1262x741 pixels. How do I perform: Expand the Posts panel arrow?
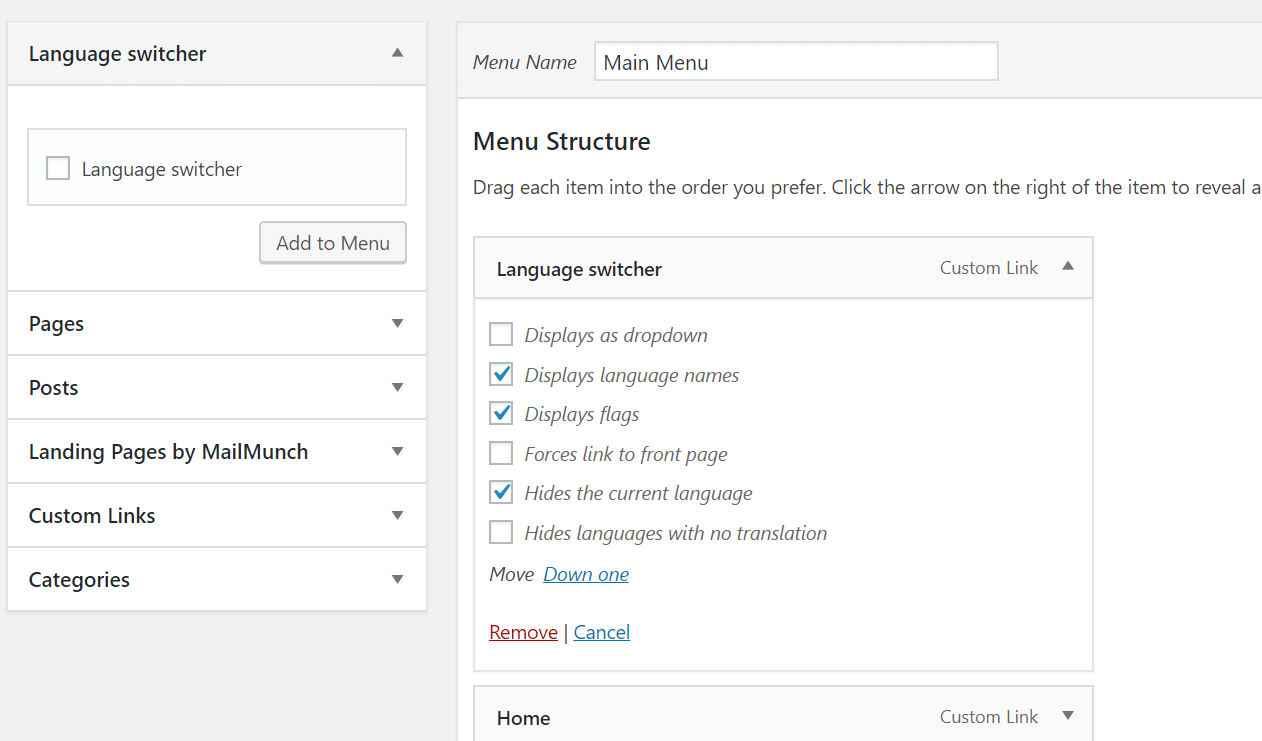click(x=397, y=387)
